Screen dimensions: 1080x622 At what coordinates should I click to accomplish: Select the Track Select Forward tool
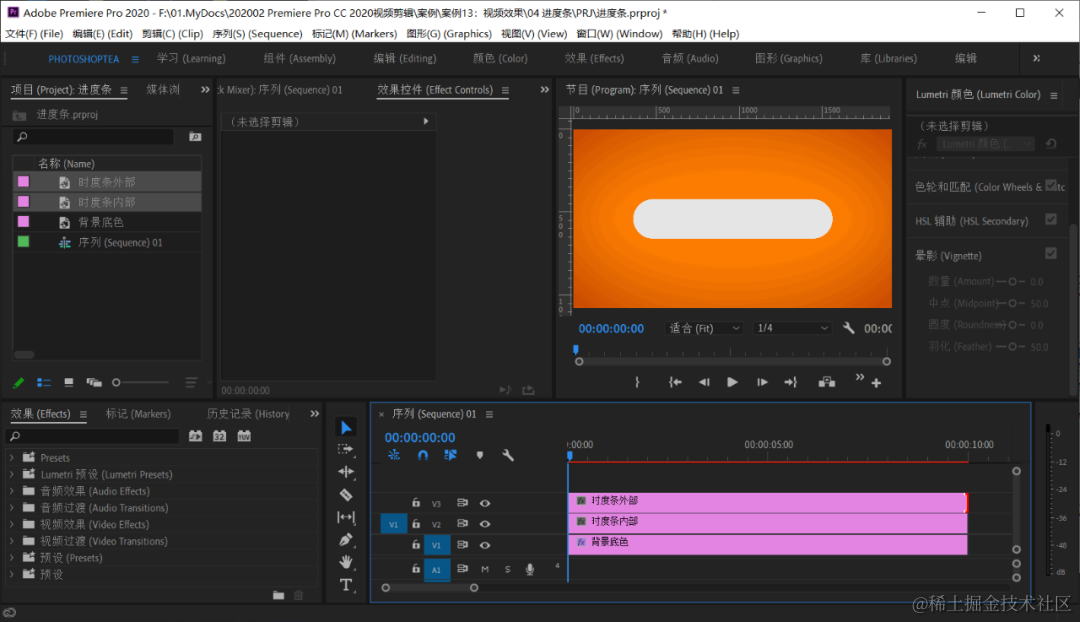click(346, 449)
